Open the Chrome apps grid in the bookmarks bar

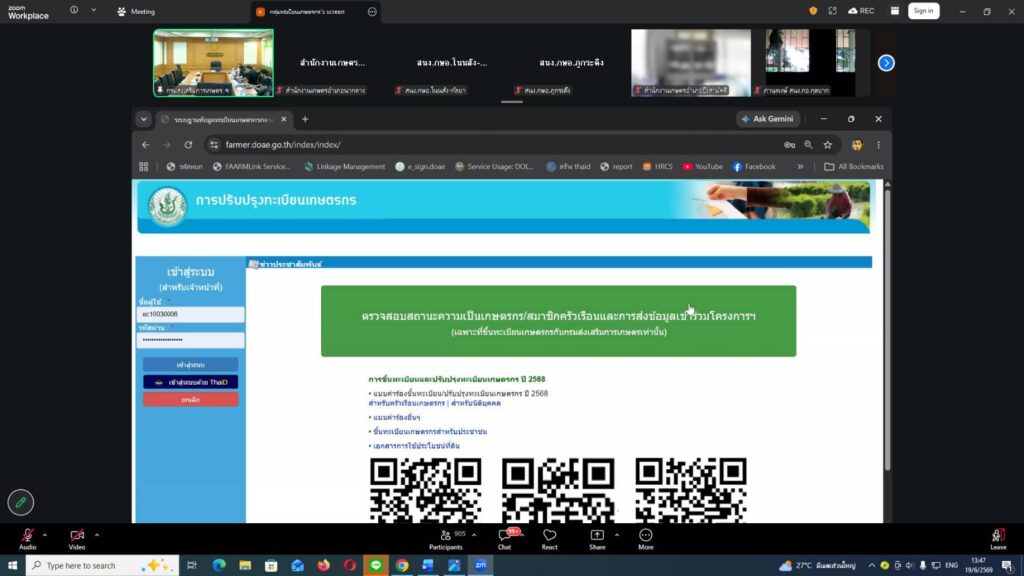coord(144,167)
